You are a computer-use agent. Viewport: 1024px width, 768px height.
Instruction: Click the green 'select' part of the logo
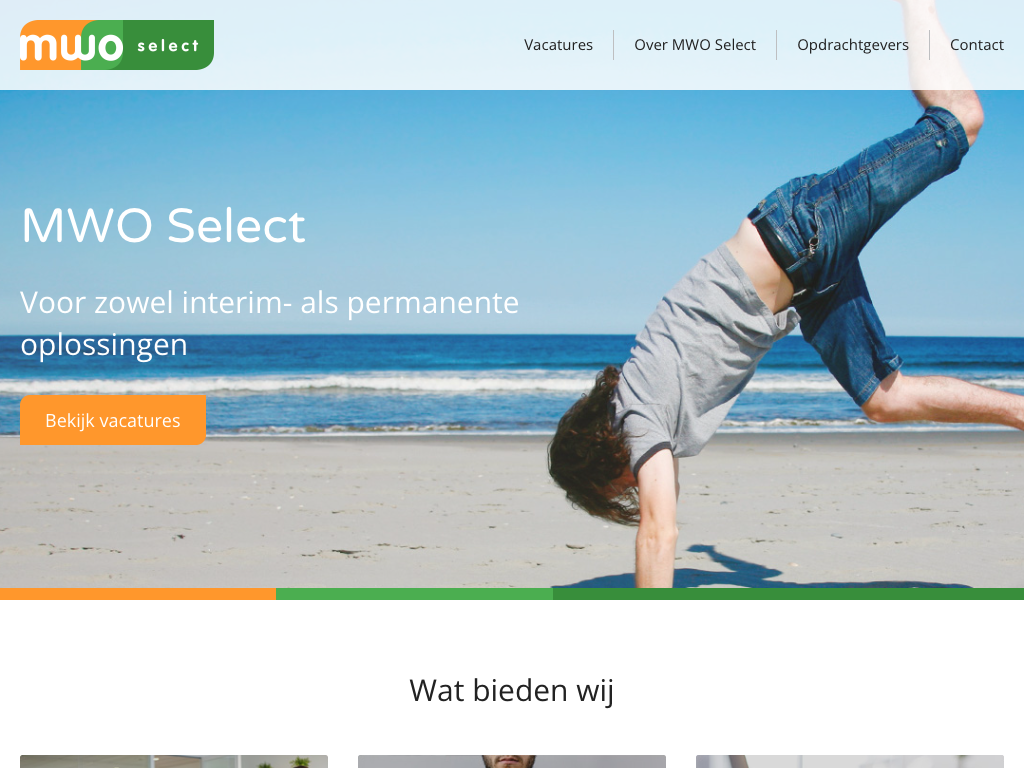click(168, 45)
